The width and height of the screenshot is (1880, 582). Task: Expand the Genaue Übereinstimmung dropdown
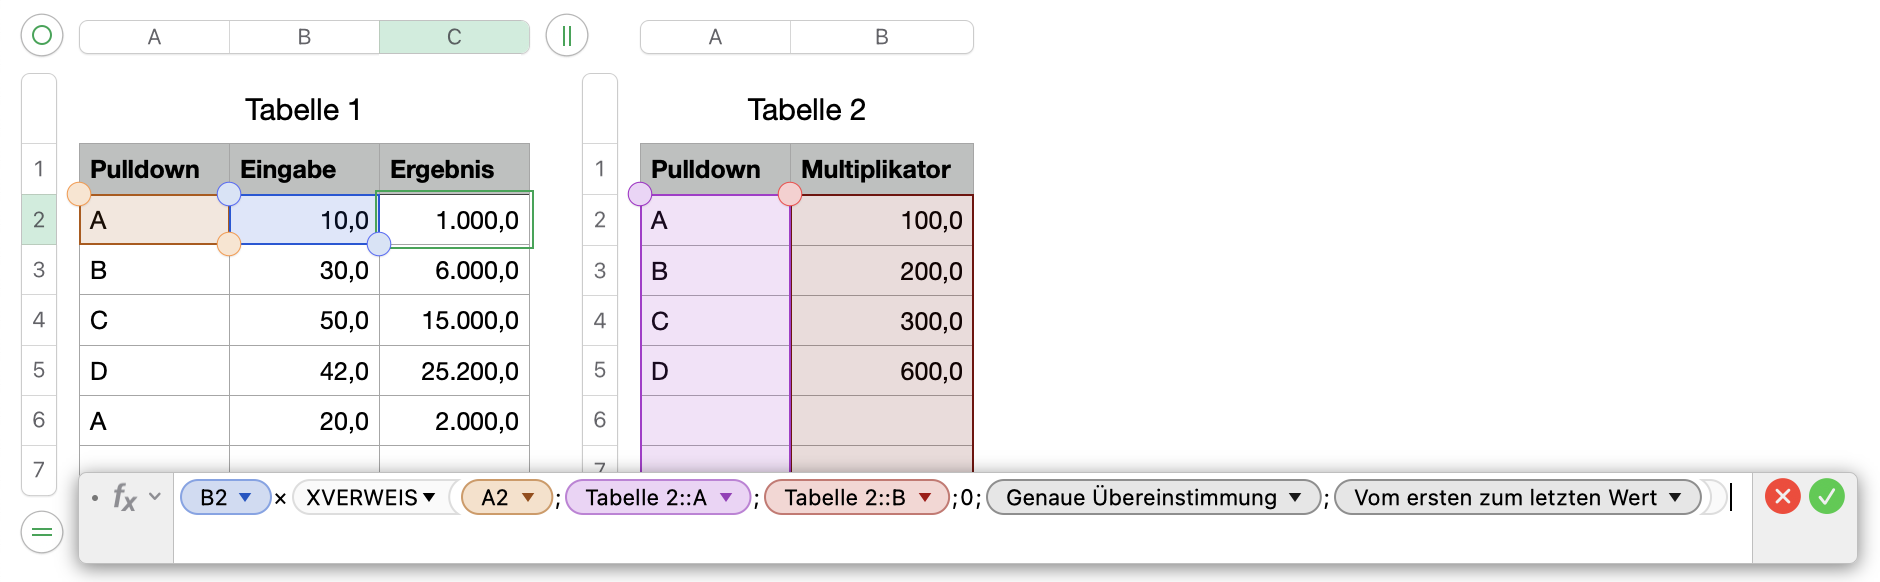[x=1295, y=497]
